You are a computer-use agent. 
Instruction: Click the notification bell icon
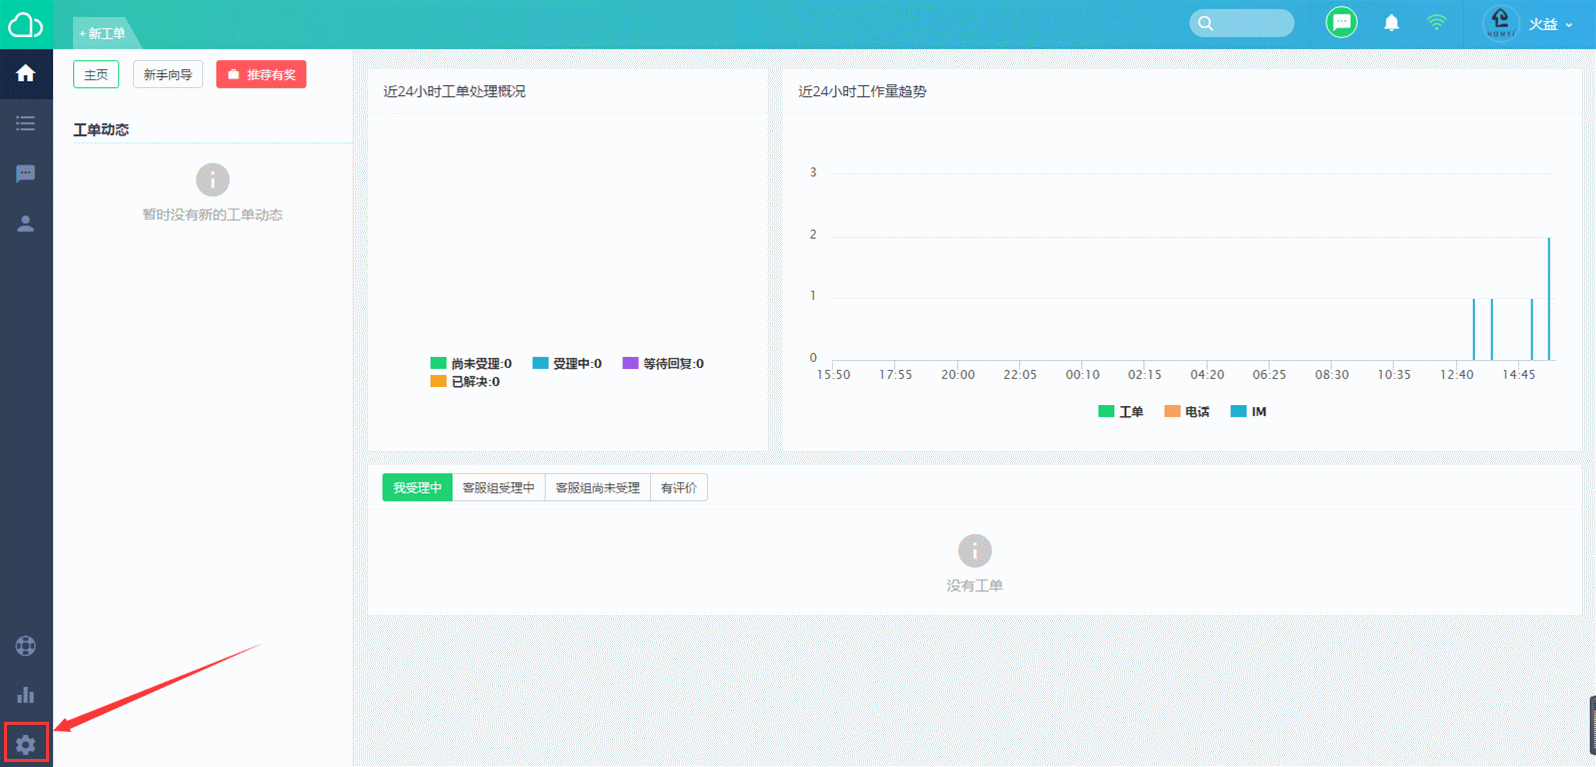coord(1391,23)
